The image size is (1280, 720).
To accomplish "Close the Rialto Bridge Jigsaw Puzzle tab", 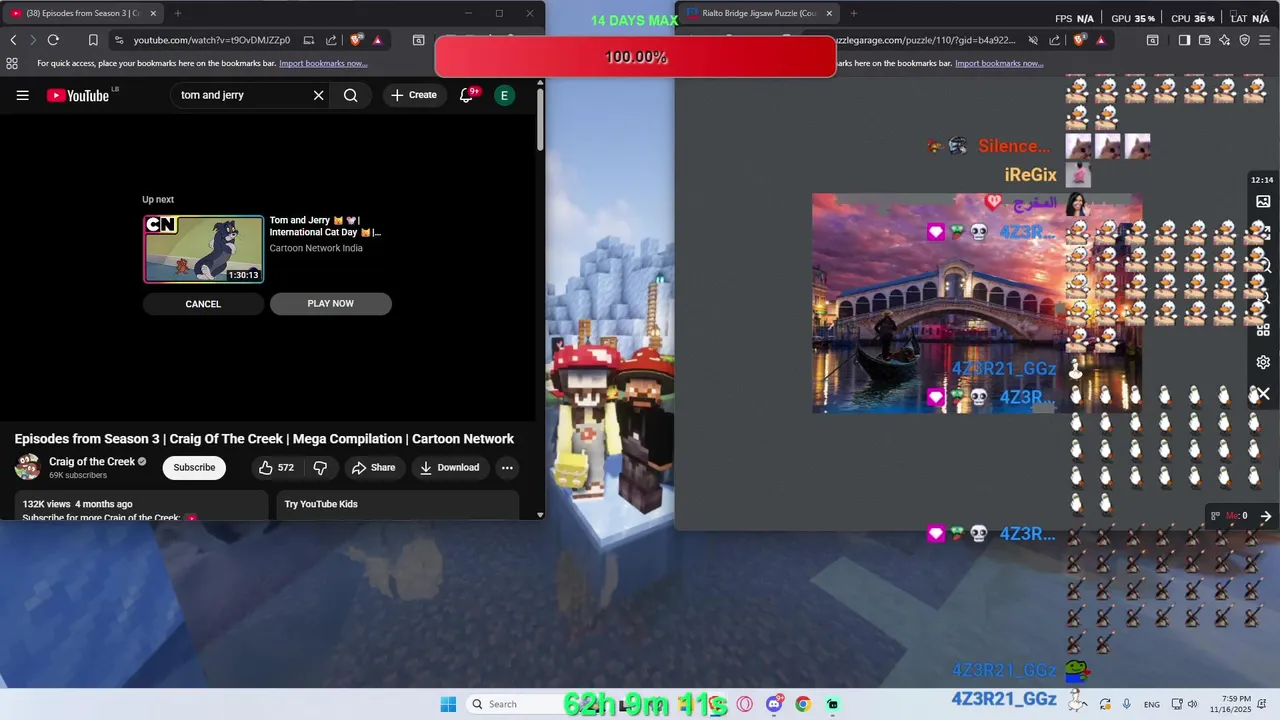I will 829,13.
